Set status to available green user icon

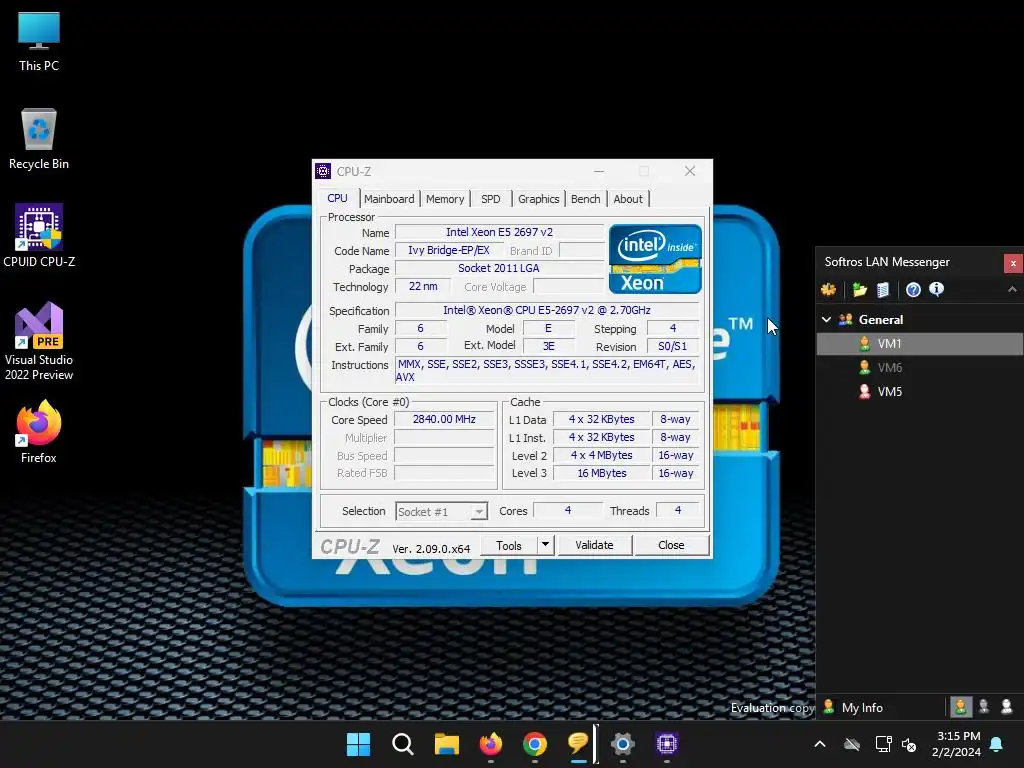(961, 707)
